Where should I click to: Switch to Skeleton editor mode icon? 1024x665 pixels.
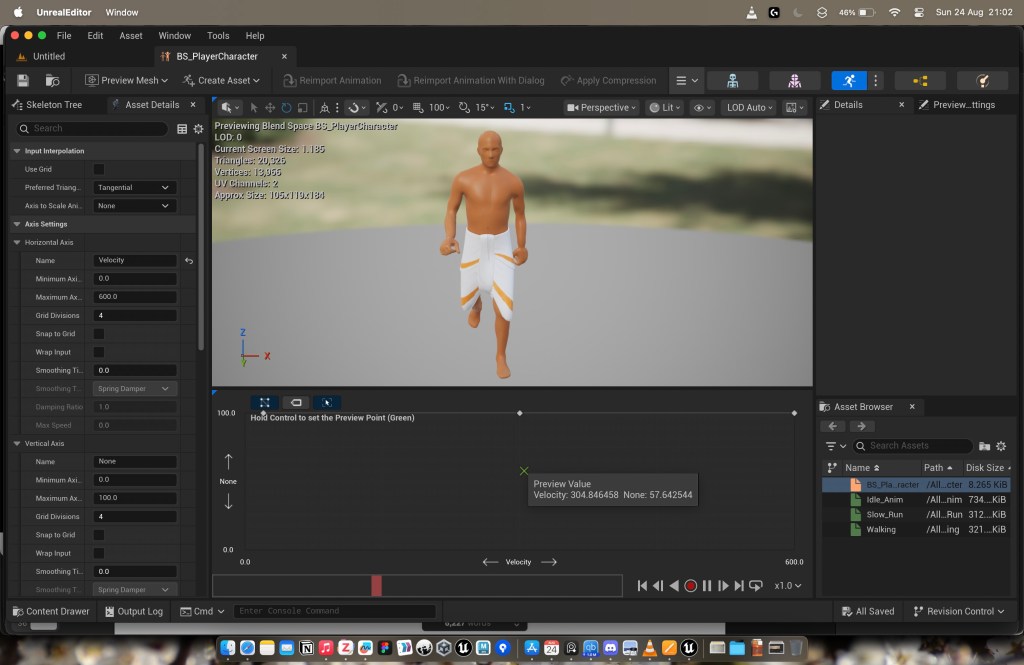tap(732, 80)
